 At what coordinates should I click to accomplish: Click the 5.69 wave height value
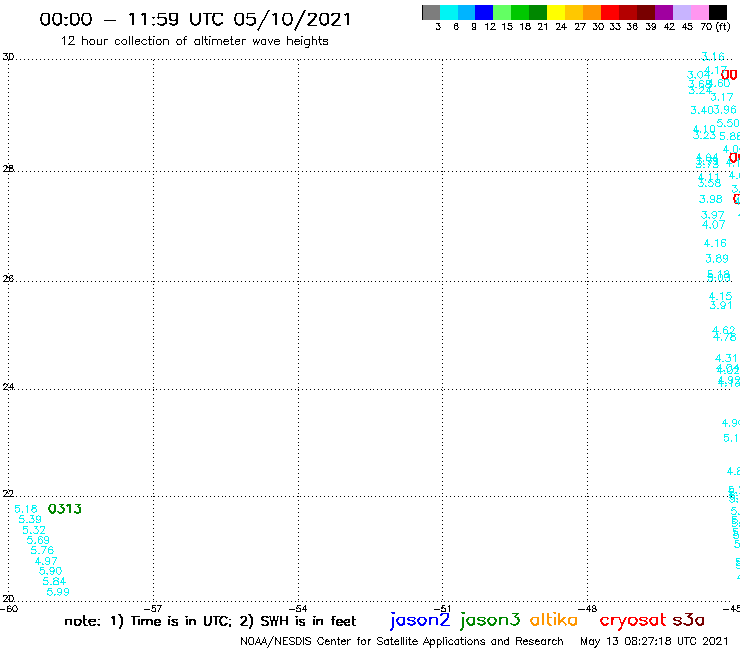[x=38, y=540]
